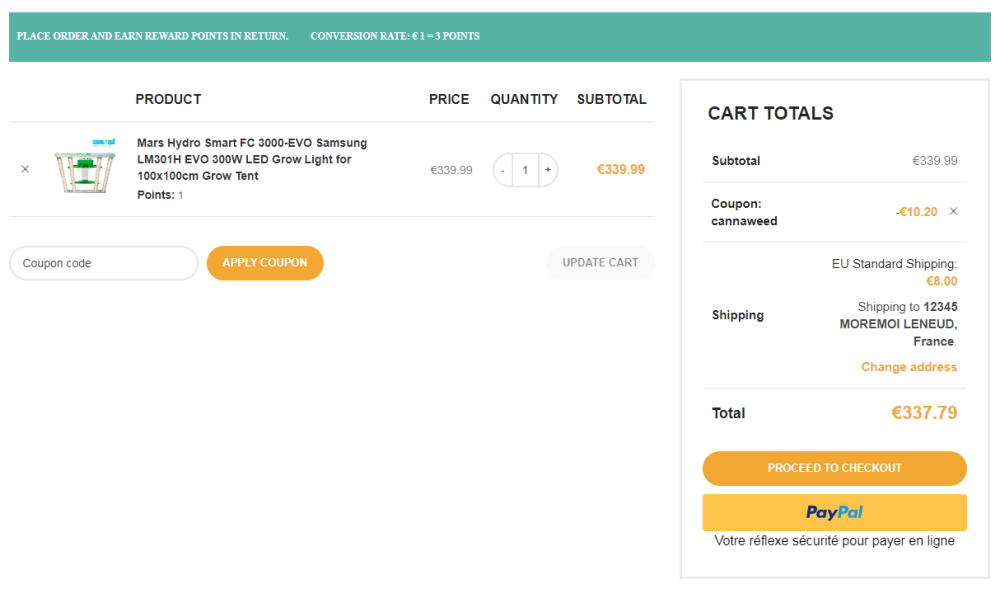Open the Mars Hydro Smart FC 3000-EVO product link
Image resolution: width=1000 pixels, height=603 pixels.
click(252, 159)
